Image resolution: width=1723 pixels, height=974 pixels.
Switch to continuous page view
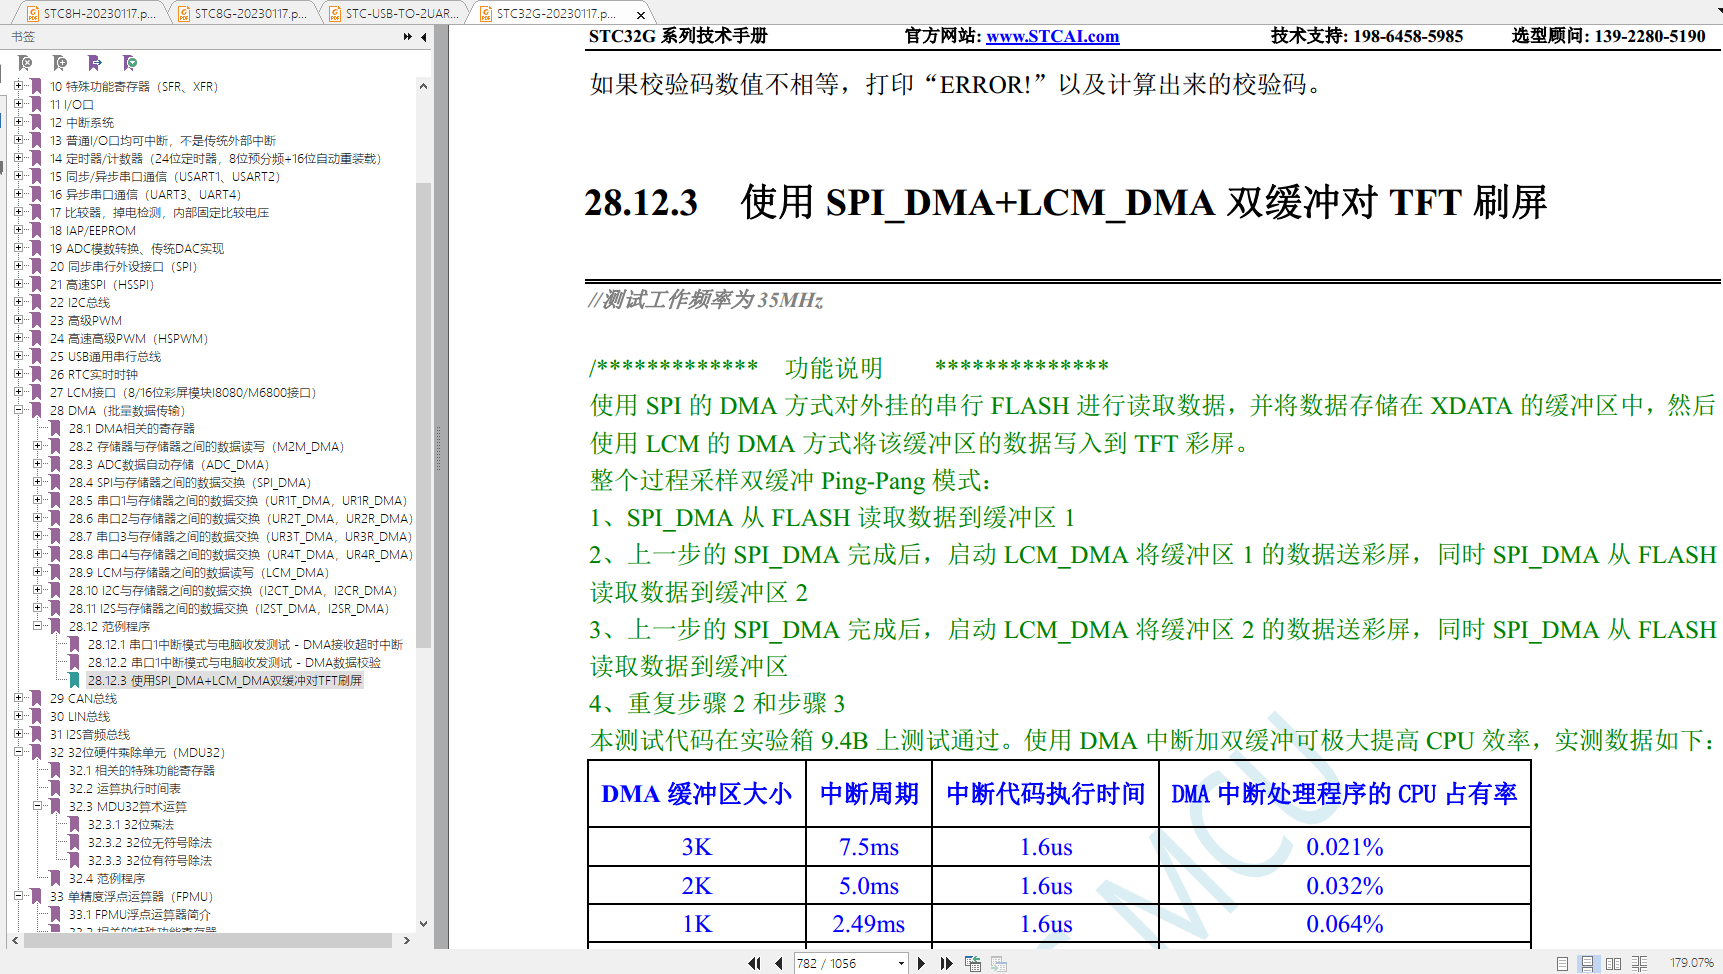click(x=1587, y=964)
